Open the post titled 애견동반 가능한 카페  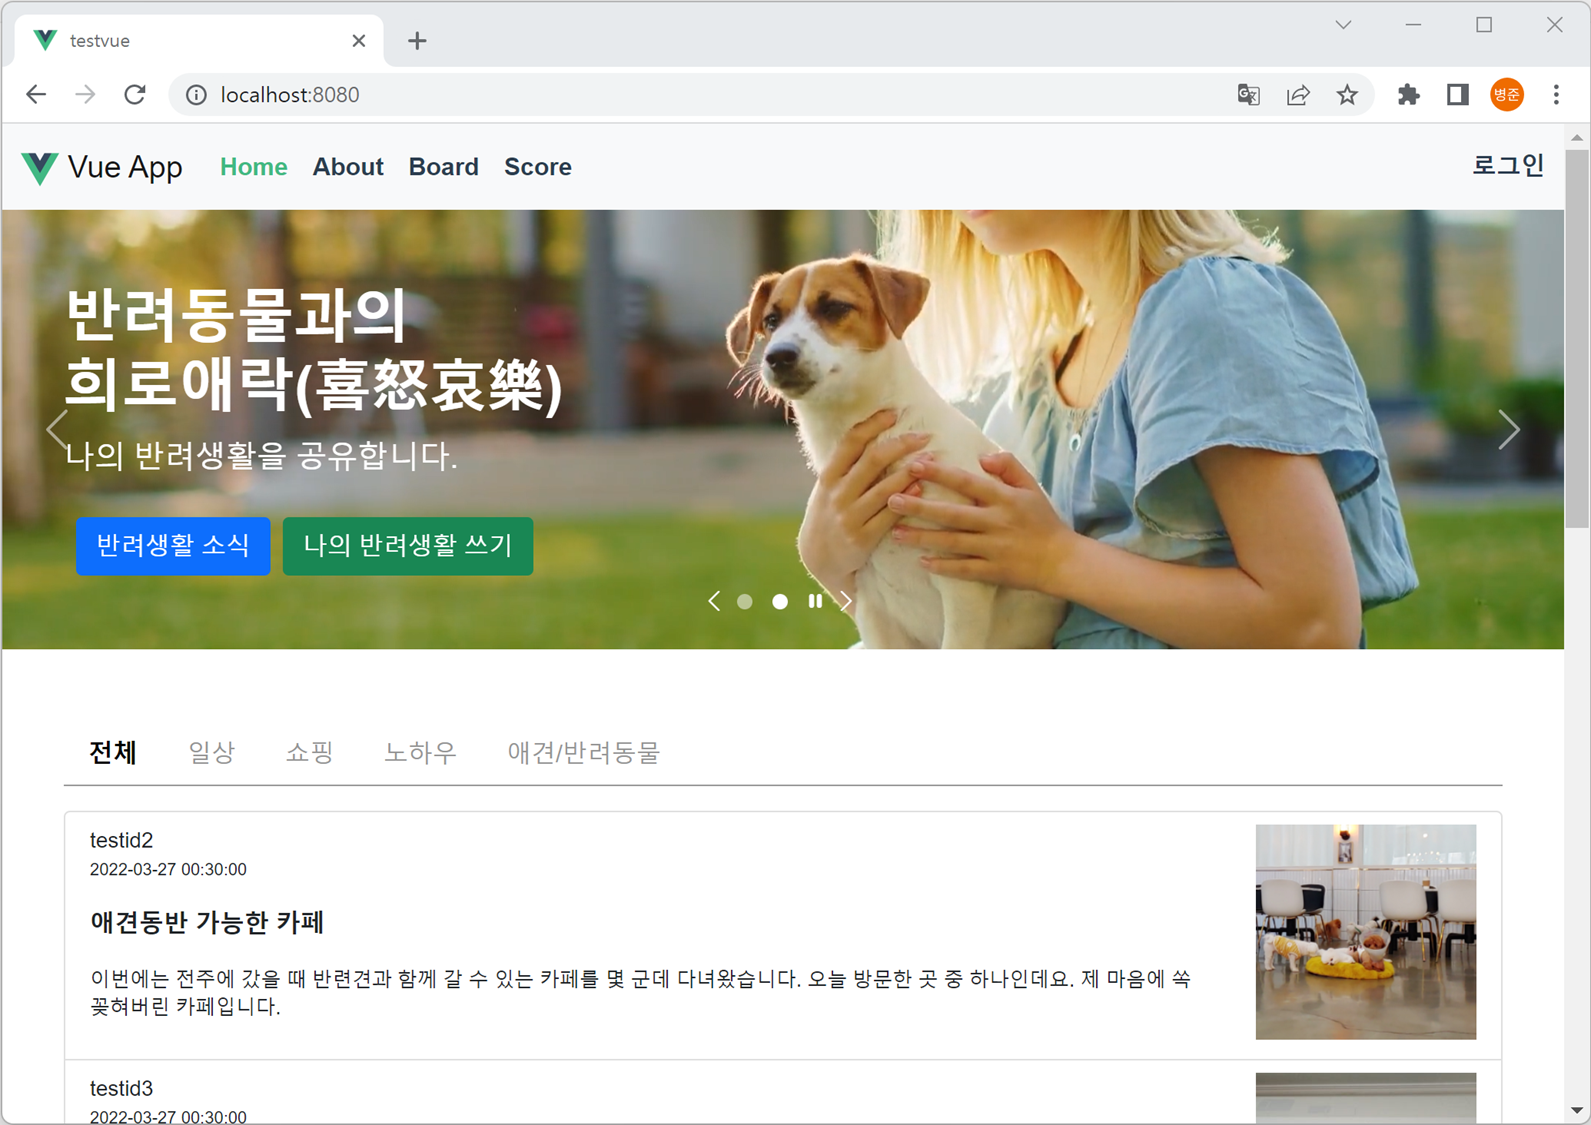point(207,922)
